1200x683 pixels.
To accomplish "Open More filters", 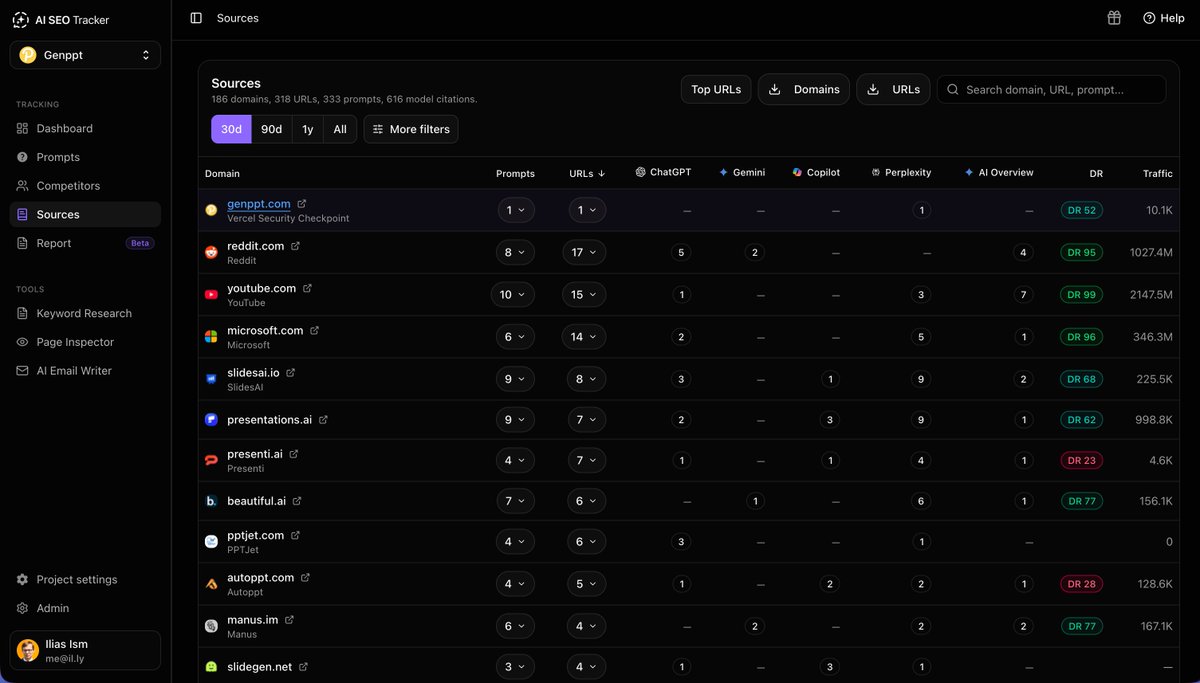I will [x=411, y=129].
